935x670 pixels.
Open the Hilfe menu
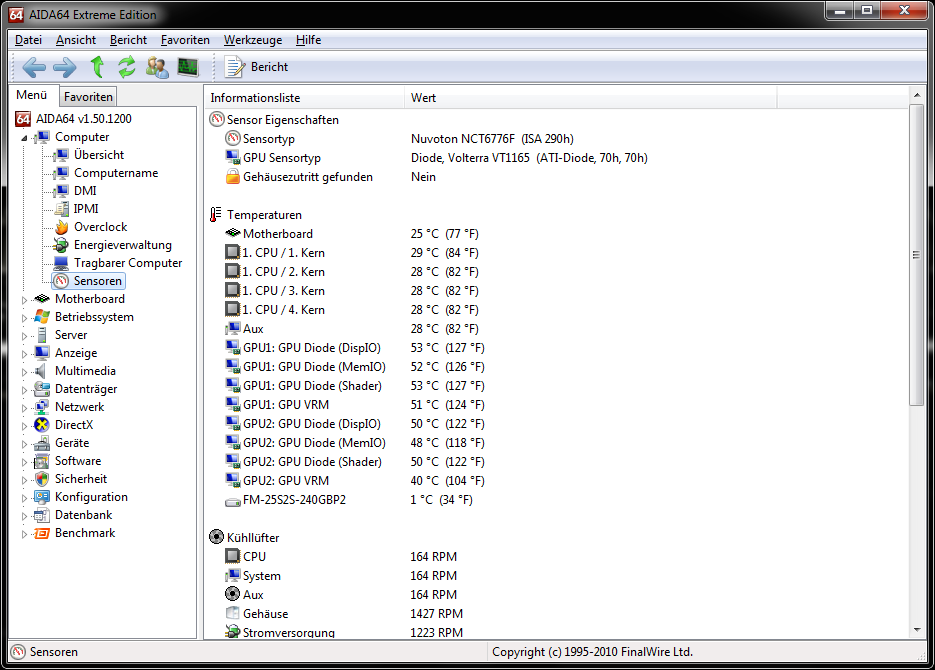pyautogui.click(x=308, y=40)
